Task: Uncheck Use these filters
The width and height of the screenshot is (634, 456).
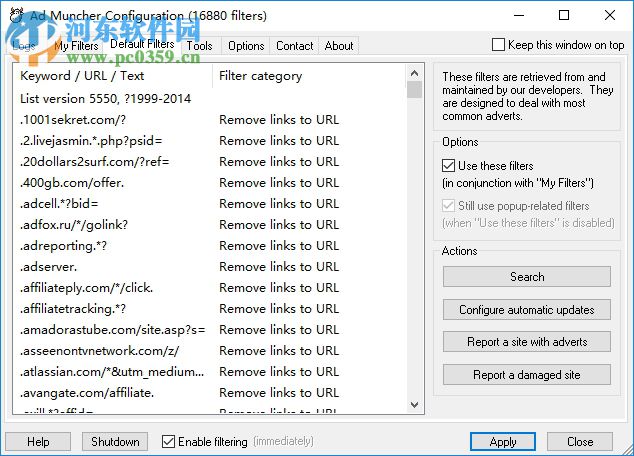Action: pos(448,166)
